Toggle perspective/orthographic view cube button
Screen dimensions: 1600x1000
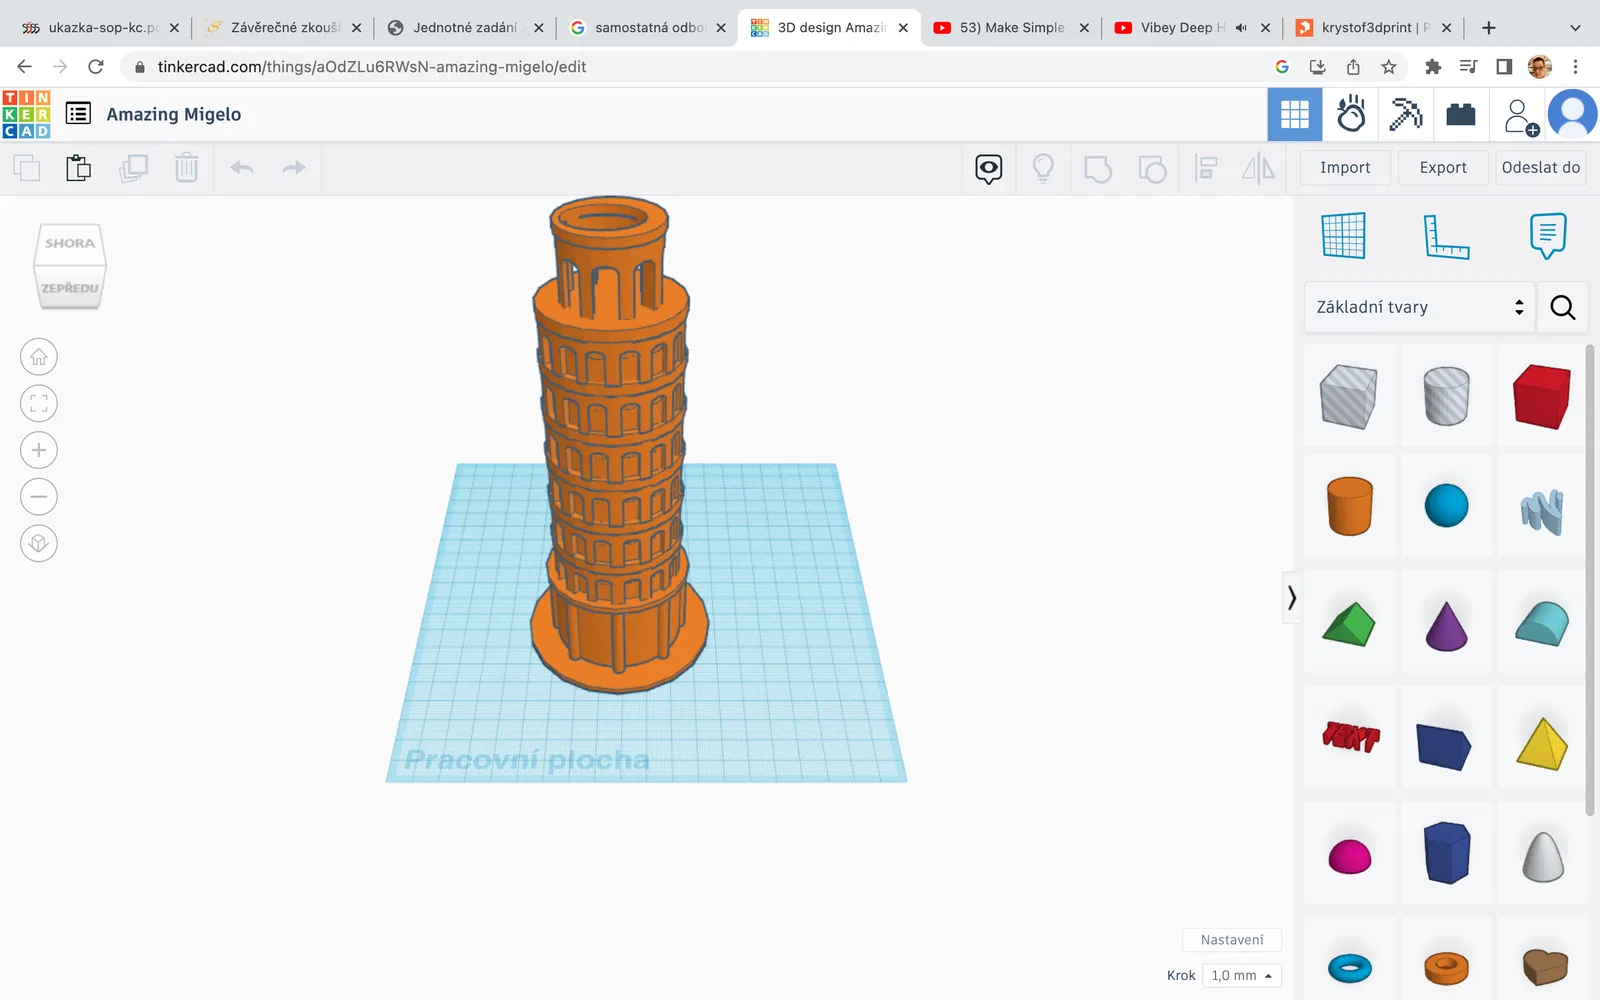click(39, 543)
